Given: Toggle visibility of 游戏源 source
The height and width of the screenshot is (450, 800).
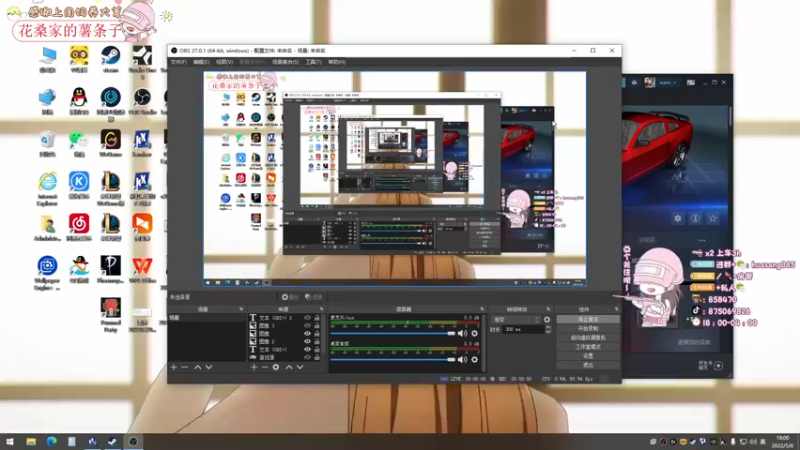Looking at the screenshot, I should click(x=307, y=357).
